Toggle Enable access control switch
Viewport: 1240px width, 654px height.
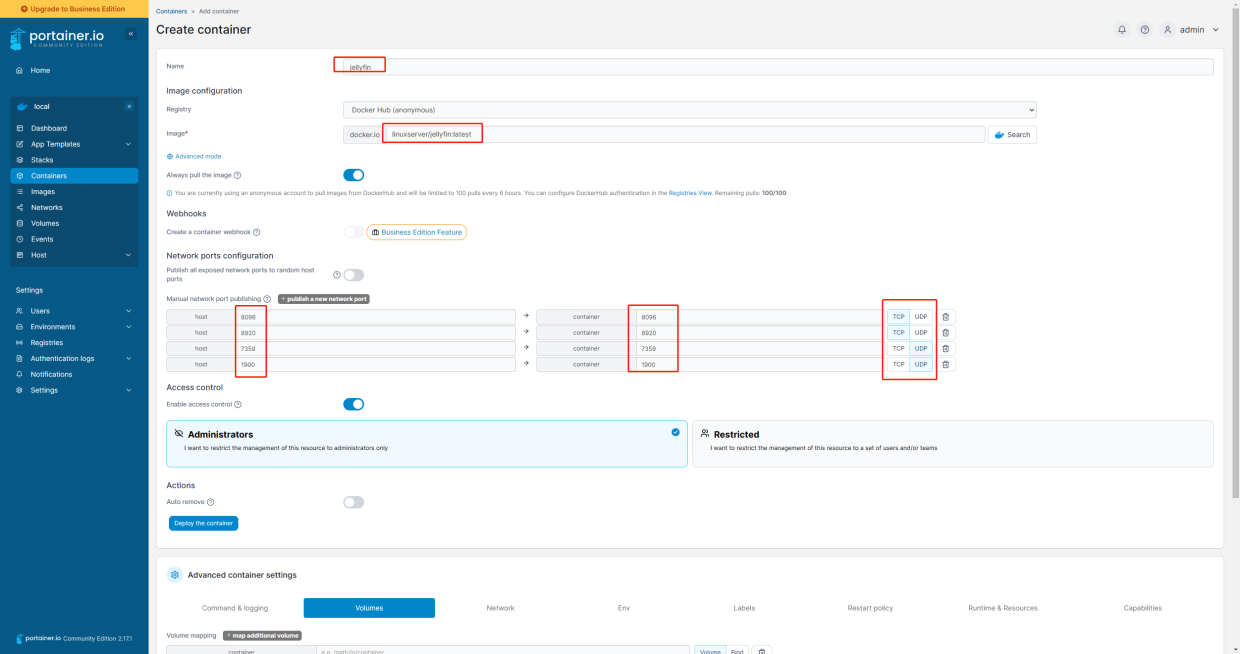[354, 405]
